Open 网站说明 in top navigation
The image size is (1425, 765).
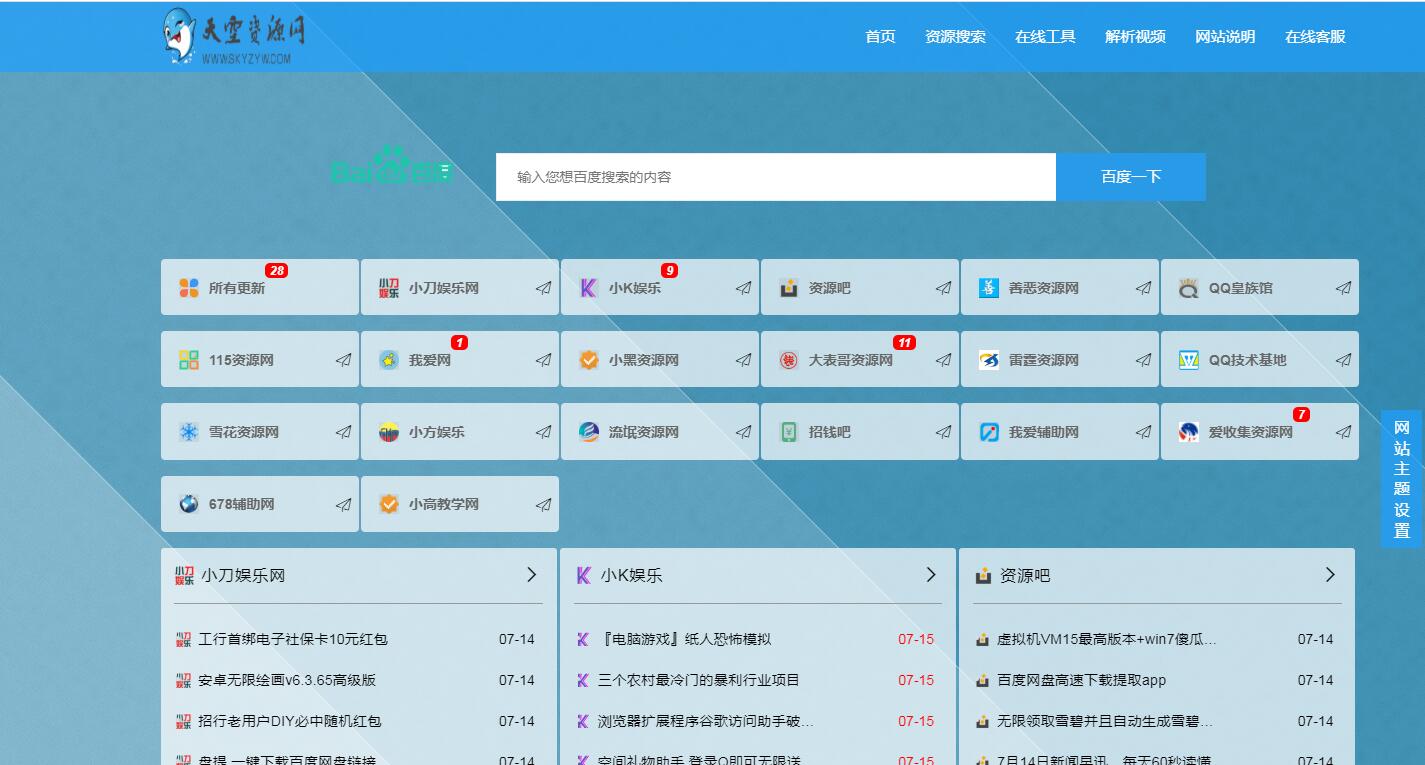(x=1225, y=37)
